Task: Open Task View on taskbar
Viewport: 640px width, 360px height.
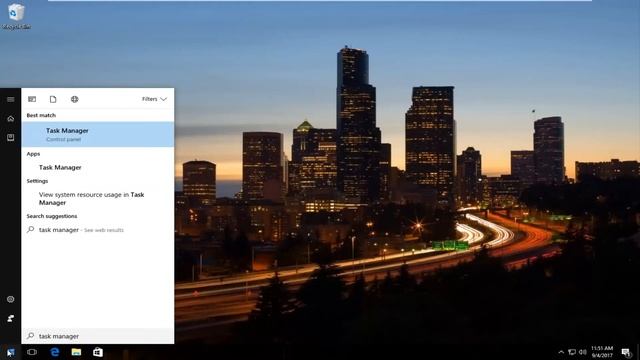Action: click(x=32, y=352)
